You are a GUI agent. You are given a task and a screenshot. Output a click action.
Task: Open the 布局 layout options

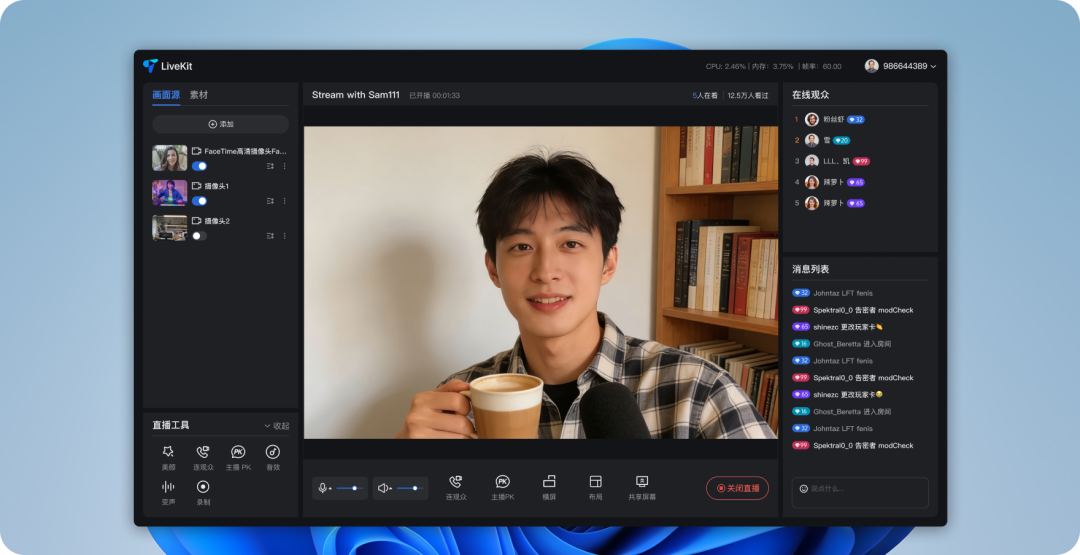point(596,488)
